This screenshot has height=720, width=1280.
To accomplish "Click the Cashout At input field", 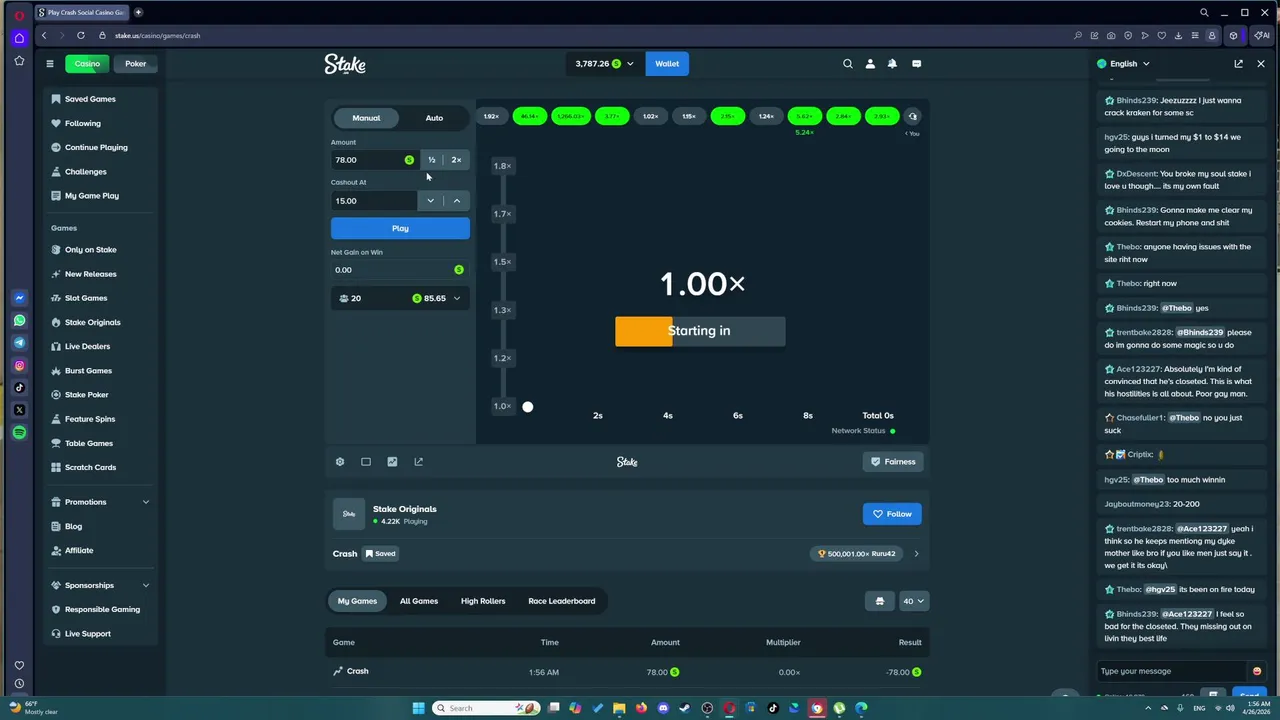I will pyautogui.click(x=375, y=201).
